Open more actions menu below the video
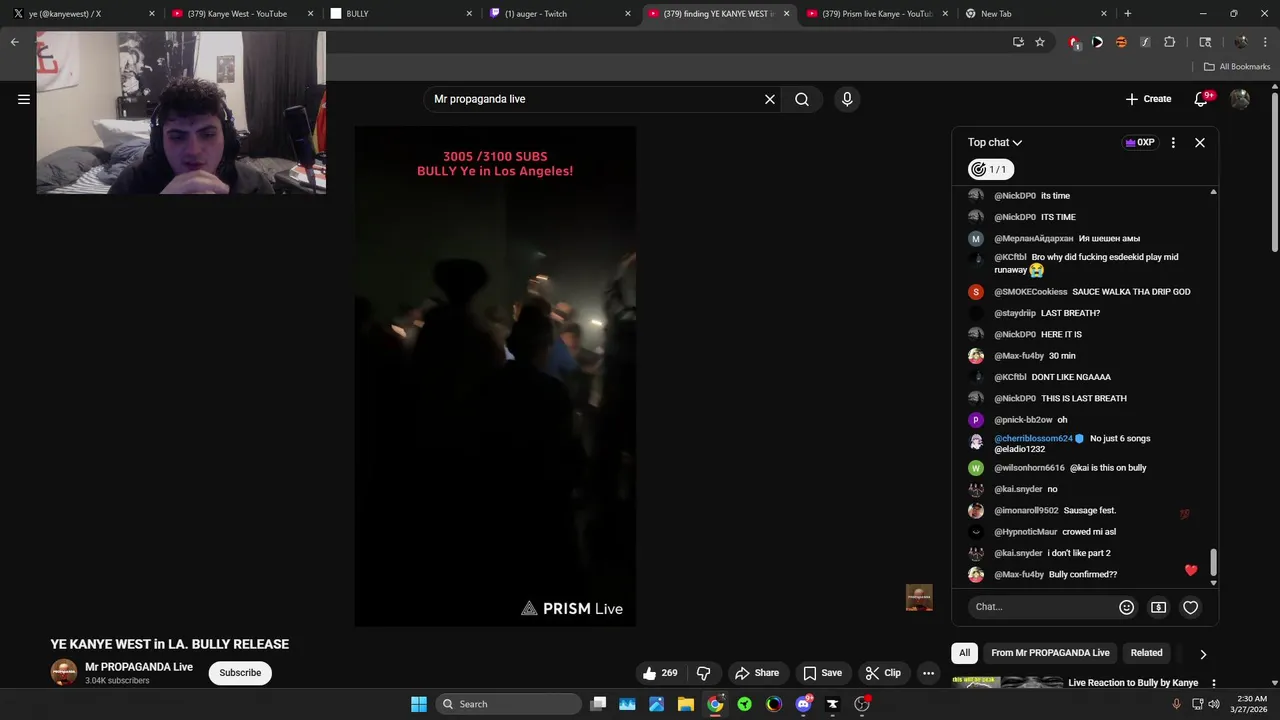Viewport: 1280px width, 720px height. coord(928,673)
